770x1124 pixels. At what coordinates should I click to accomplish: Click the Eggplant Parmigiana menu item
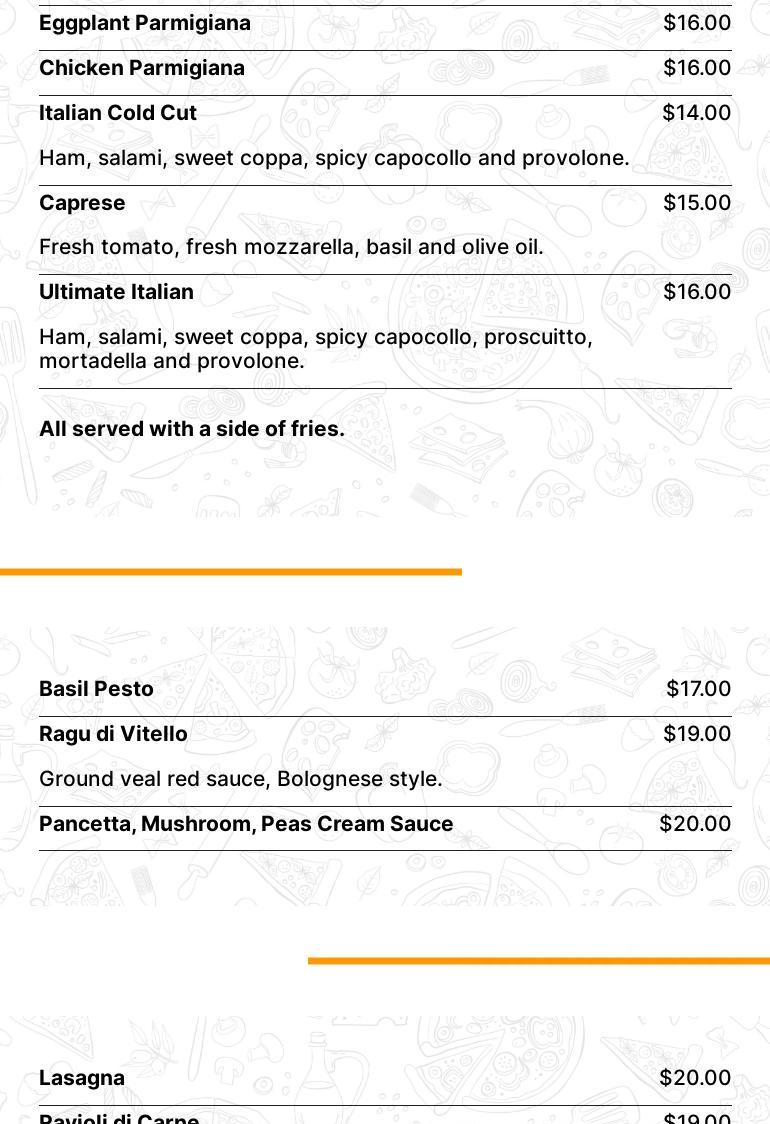[145, 23]
